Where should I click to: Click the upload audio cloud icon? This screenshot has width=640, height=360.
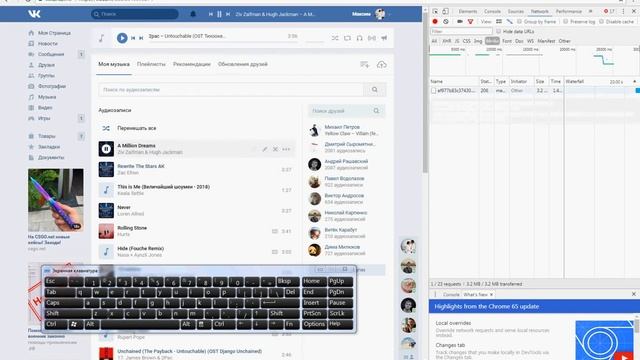(x=381, y=64)
